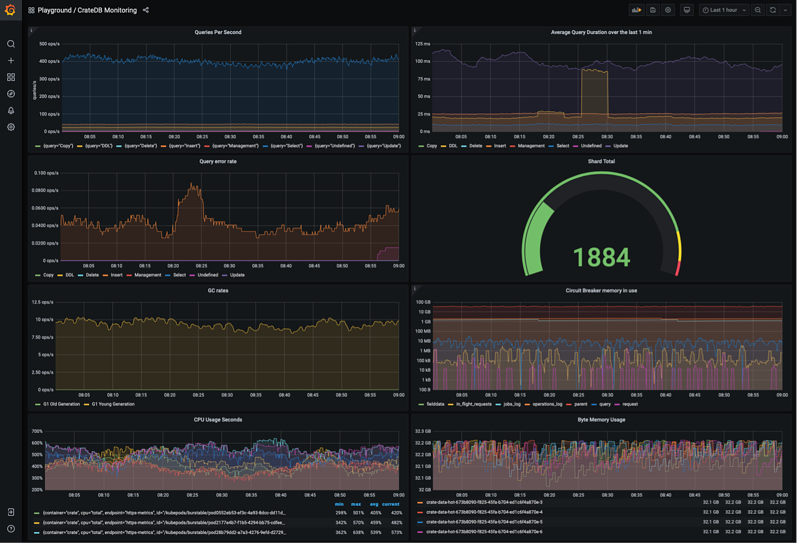Click the Create plus icon in sidebar
This screenshot has width=799, height=545.
click(11, 61)
